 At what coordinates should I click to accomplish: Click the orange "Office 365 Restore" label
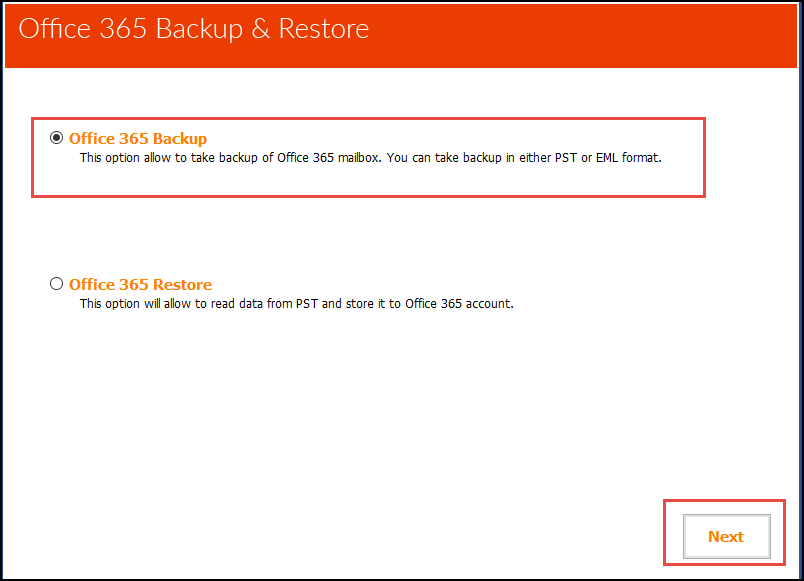(140, 285)
